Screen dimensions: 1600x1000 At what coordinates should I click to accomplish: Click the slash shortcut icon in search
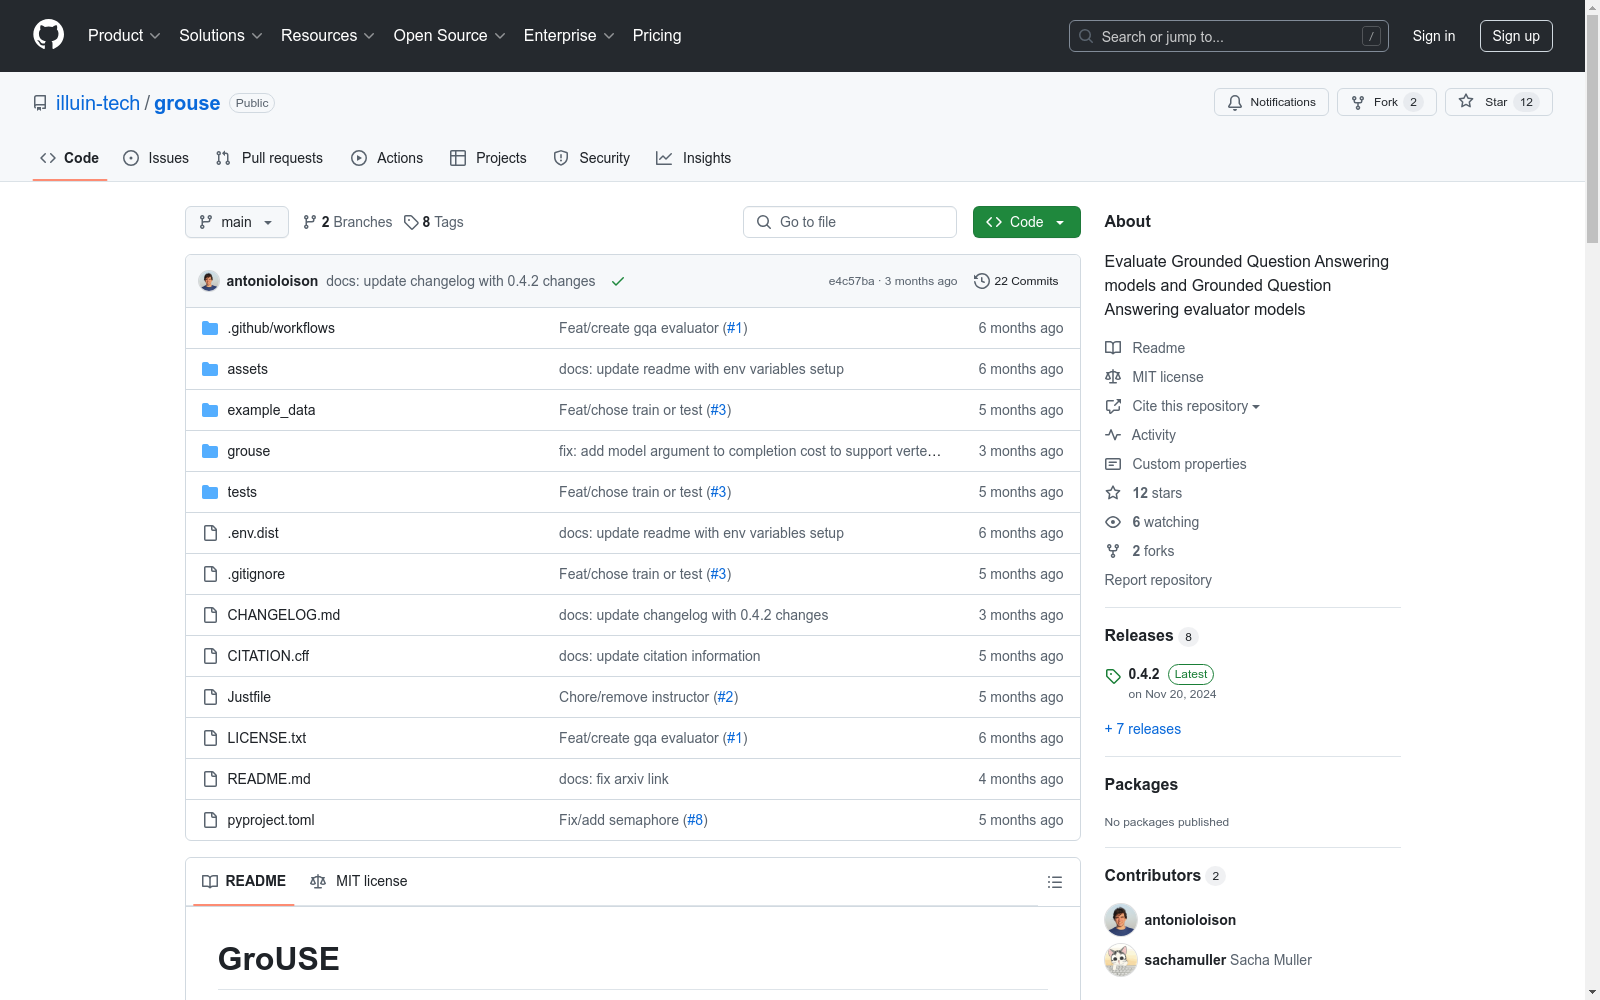(1371, 36)
